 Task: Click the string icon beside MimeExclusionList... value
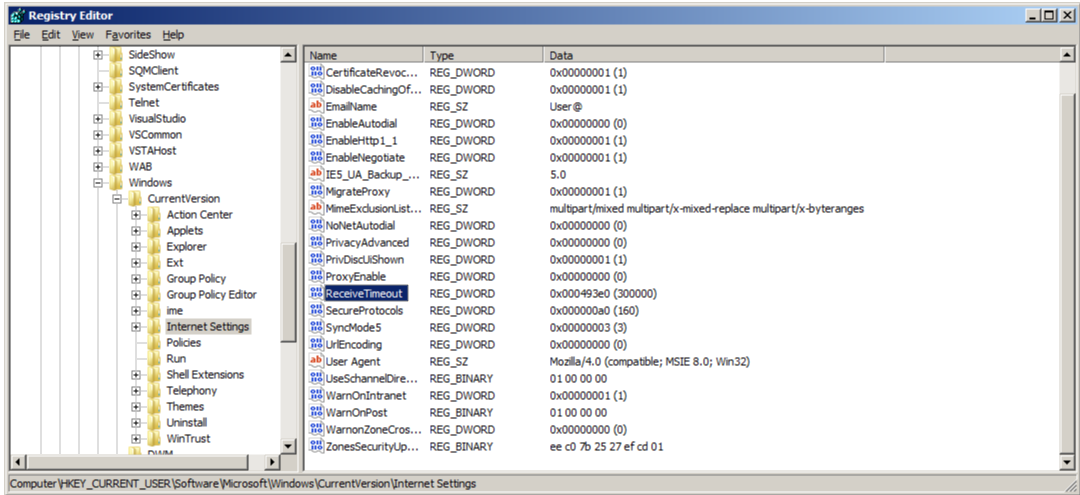click(316, 209)
